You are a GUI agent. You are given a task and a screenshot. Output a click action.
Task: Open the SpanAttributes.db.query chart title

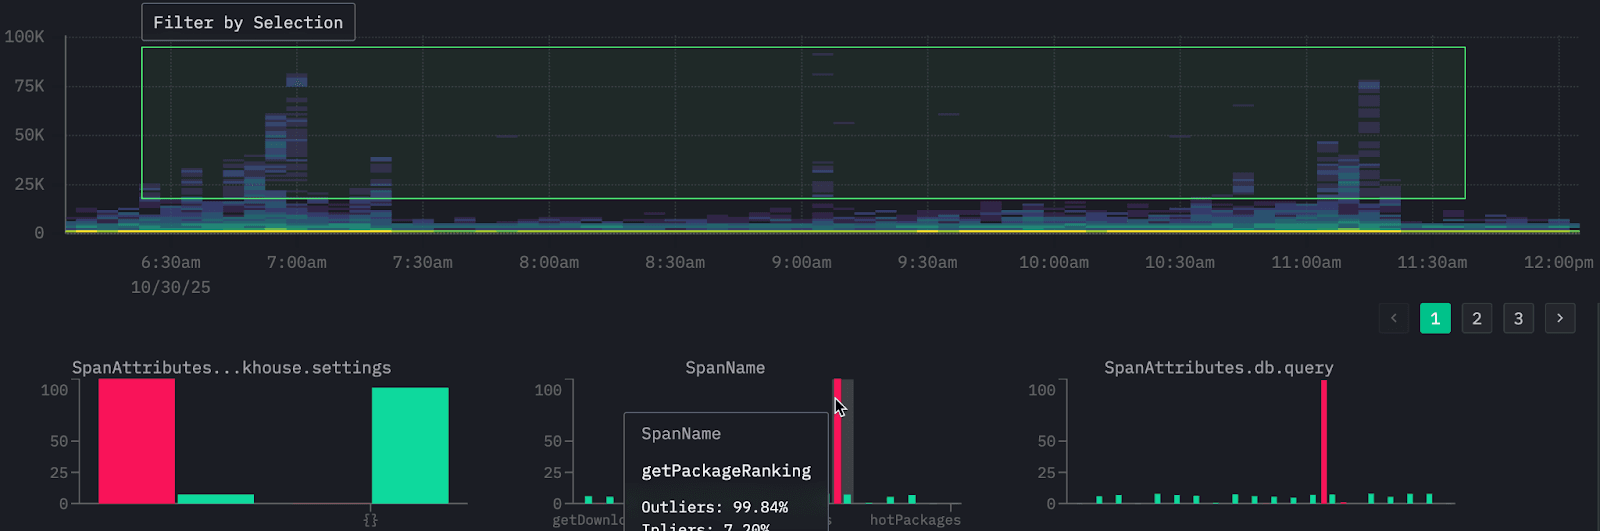tap(1218, 368)
